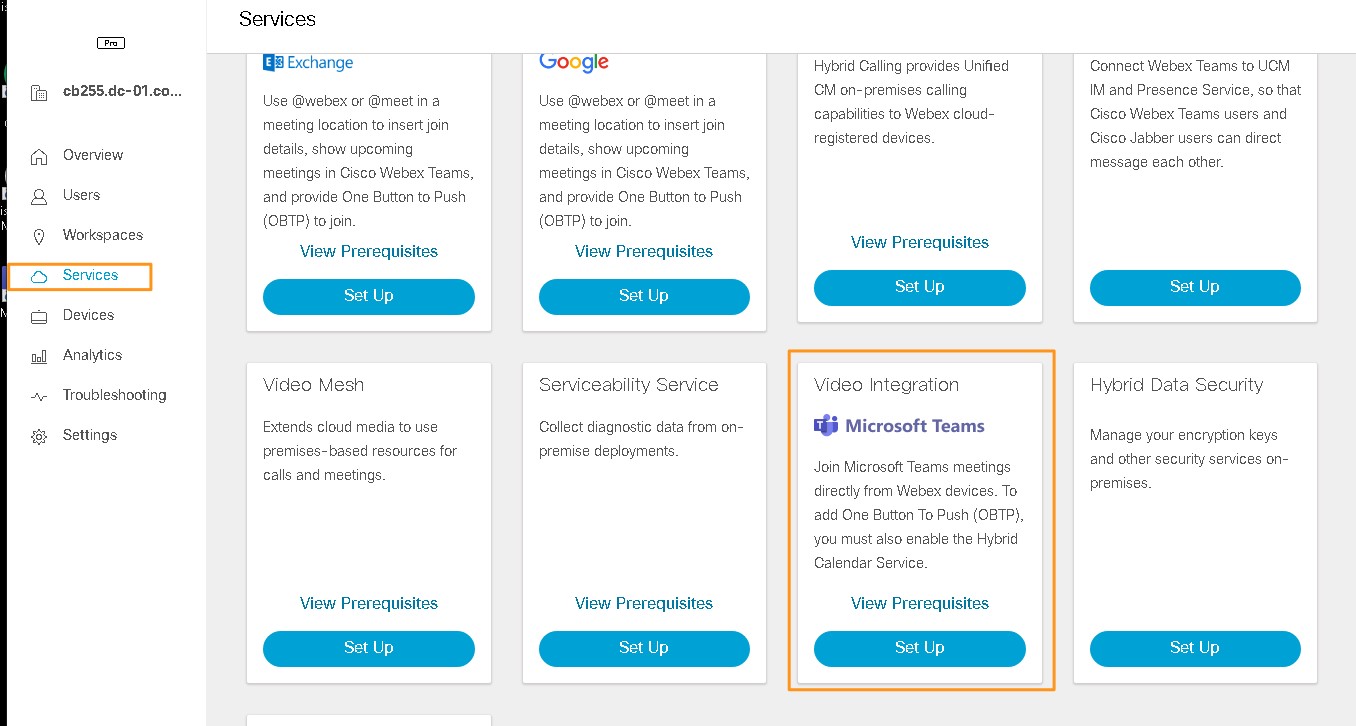The image size is (1356, 726).
Task: Click the organization building icon beside cb255.dc-01
Action: pyautogui.click(x=39, y=93)
